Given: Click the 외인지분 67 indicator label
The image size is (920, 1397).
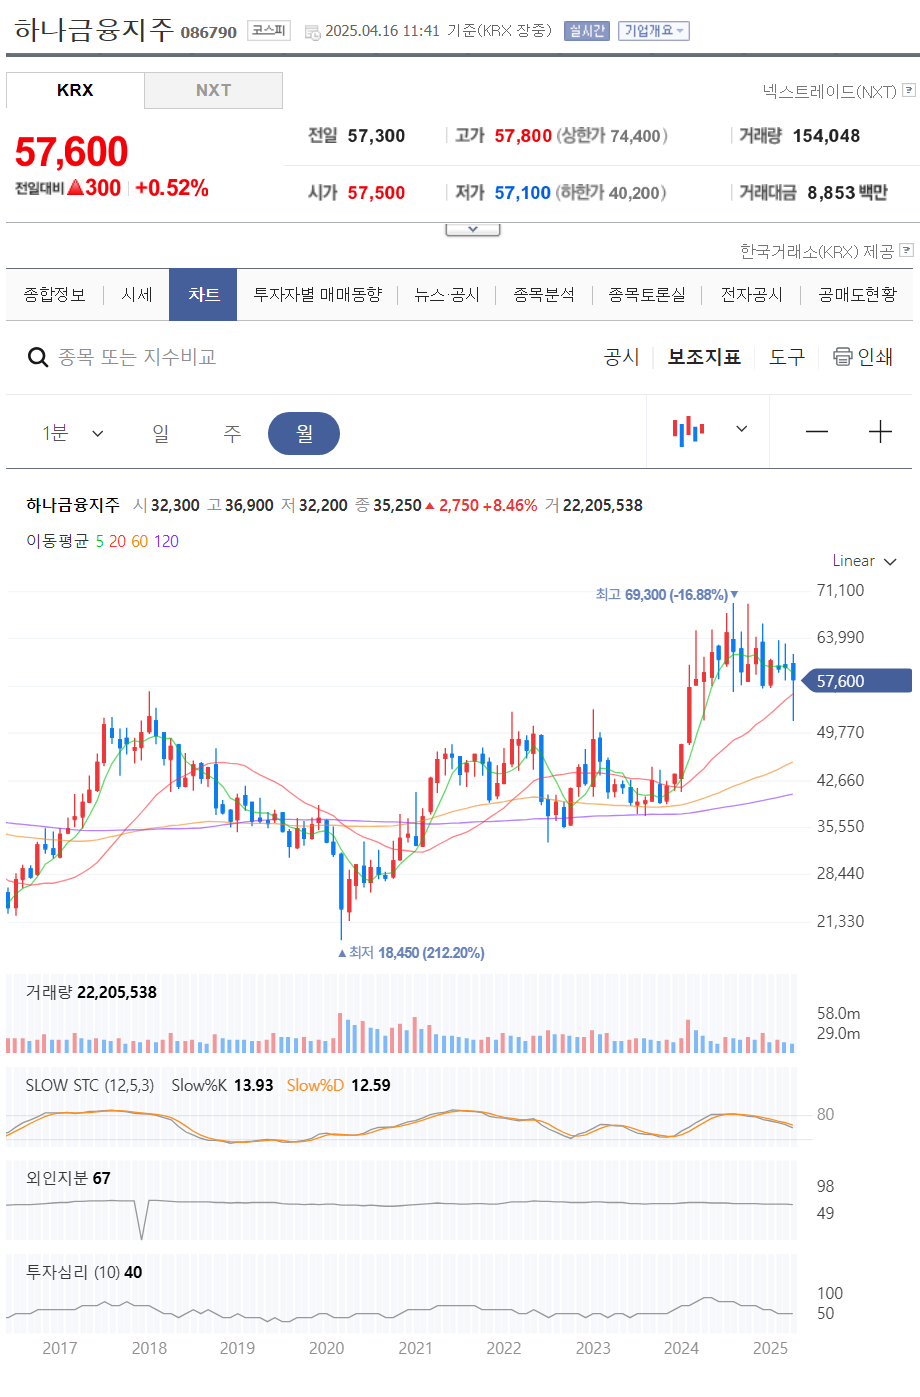Looking at the screenshot, I should [x=68, y=1178].
